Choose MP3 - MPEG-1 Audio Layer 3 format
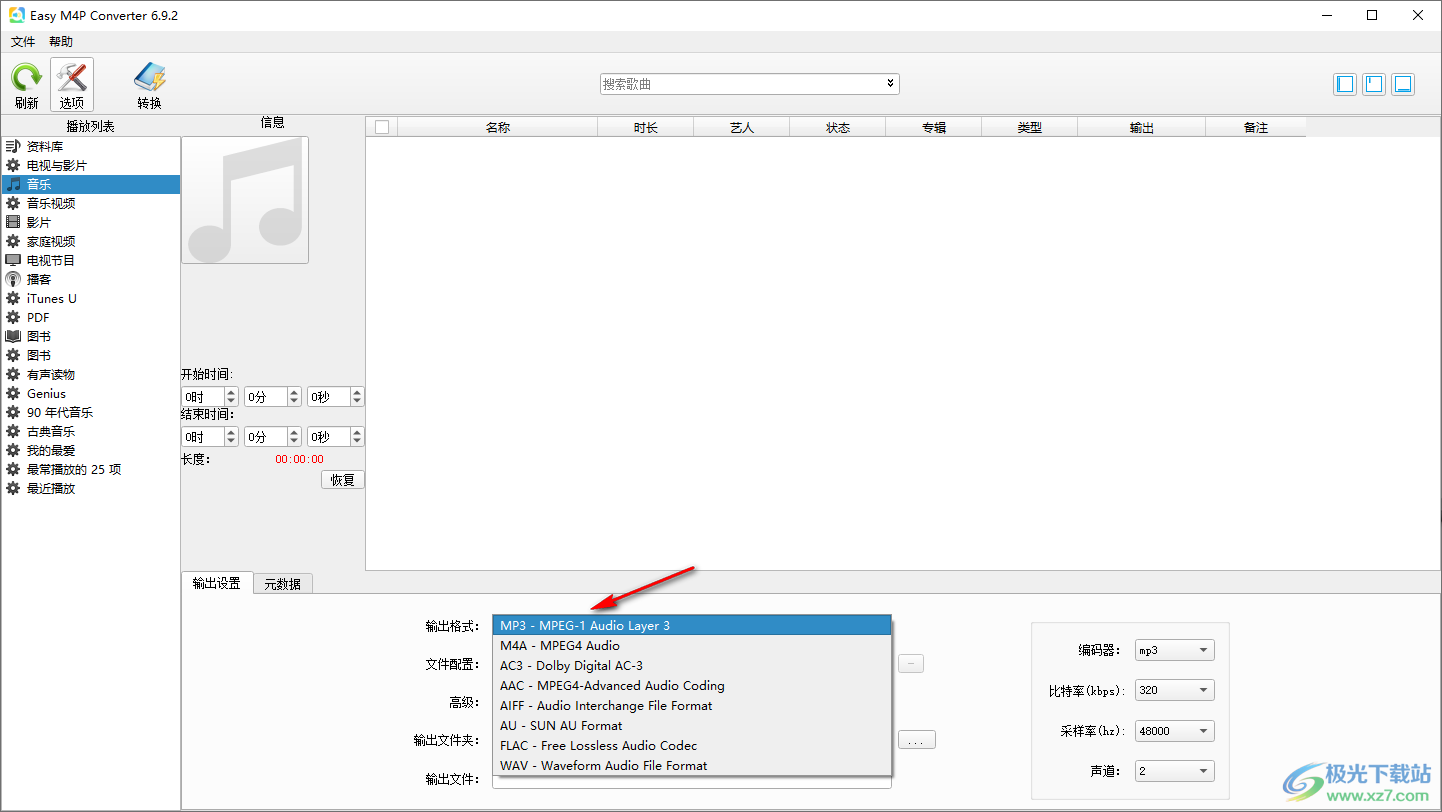Image resolution: width=1442 pixels, height=812 pixels. pos(692,625)
